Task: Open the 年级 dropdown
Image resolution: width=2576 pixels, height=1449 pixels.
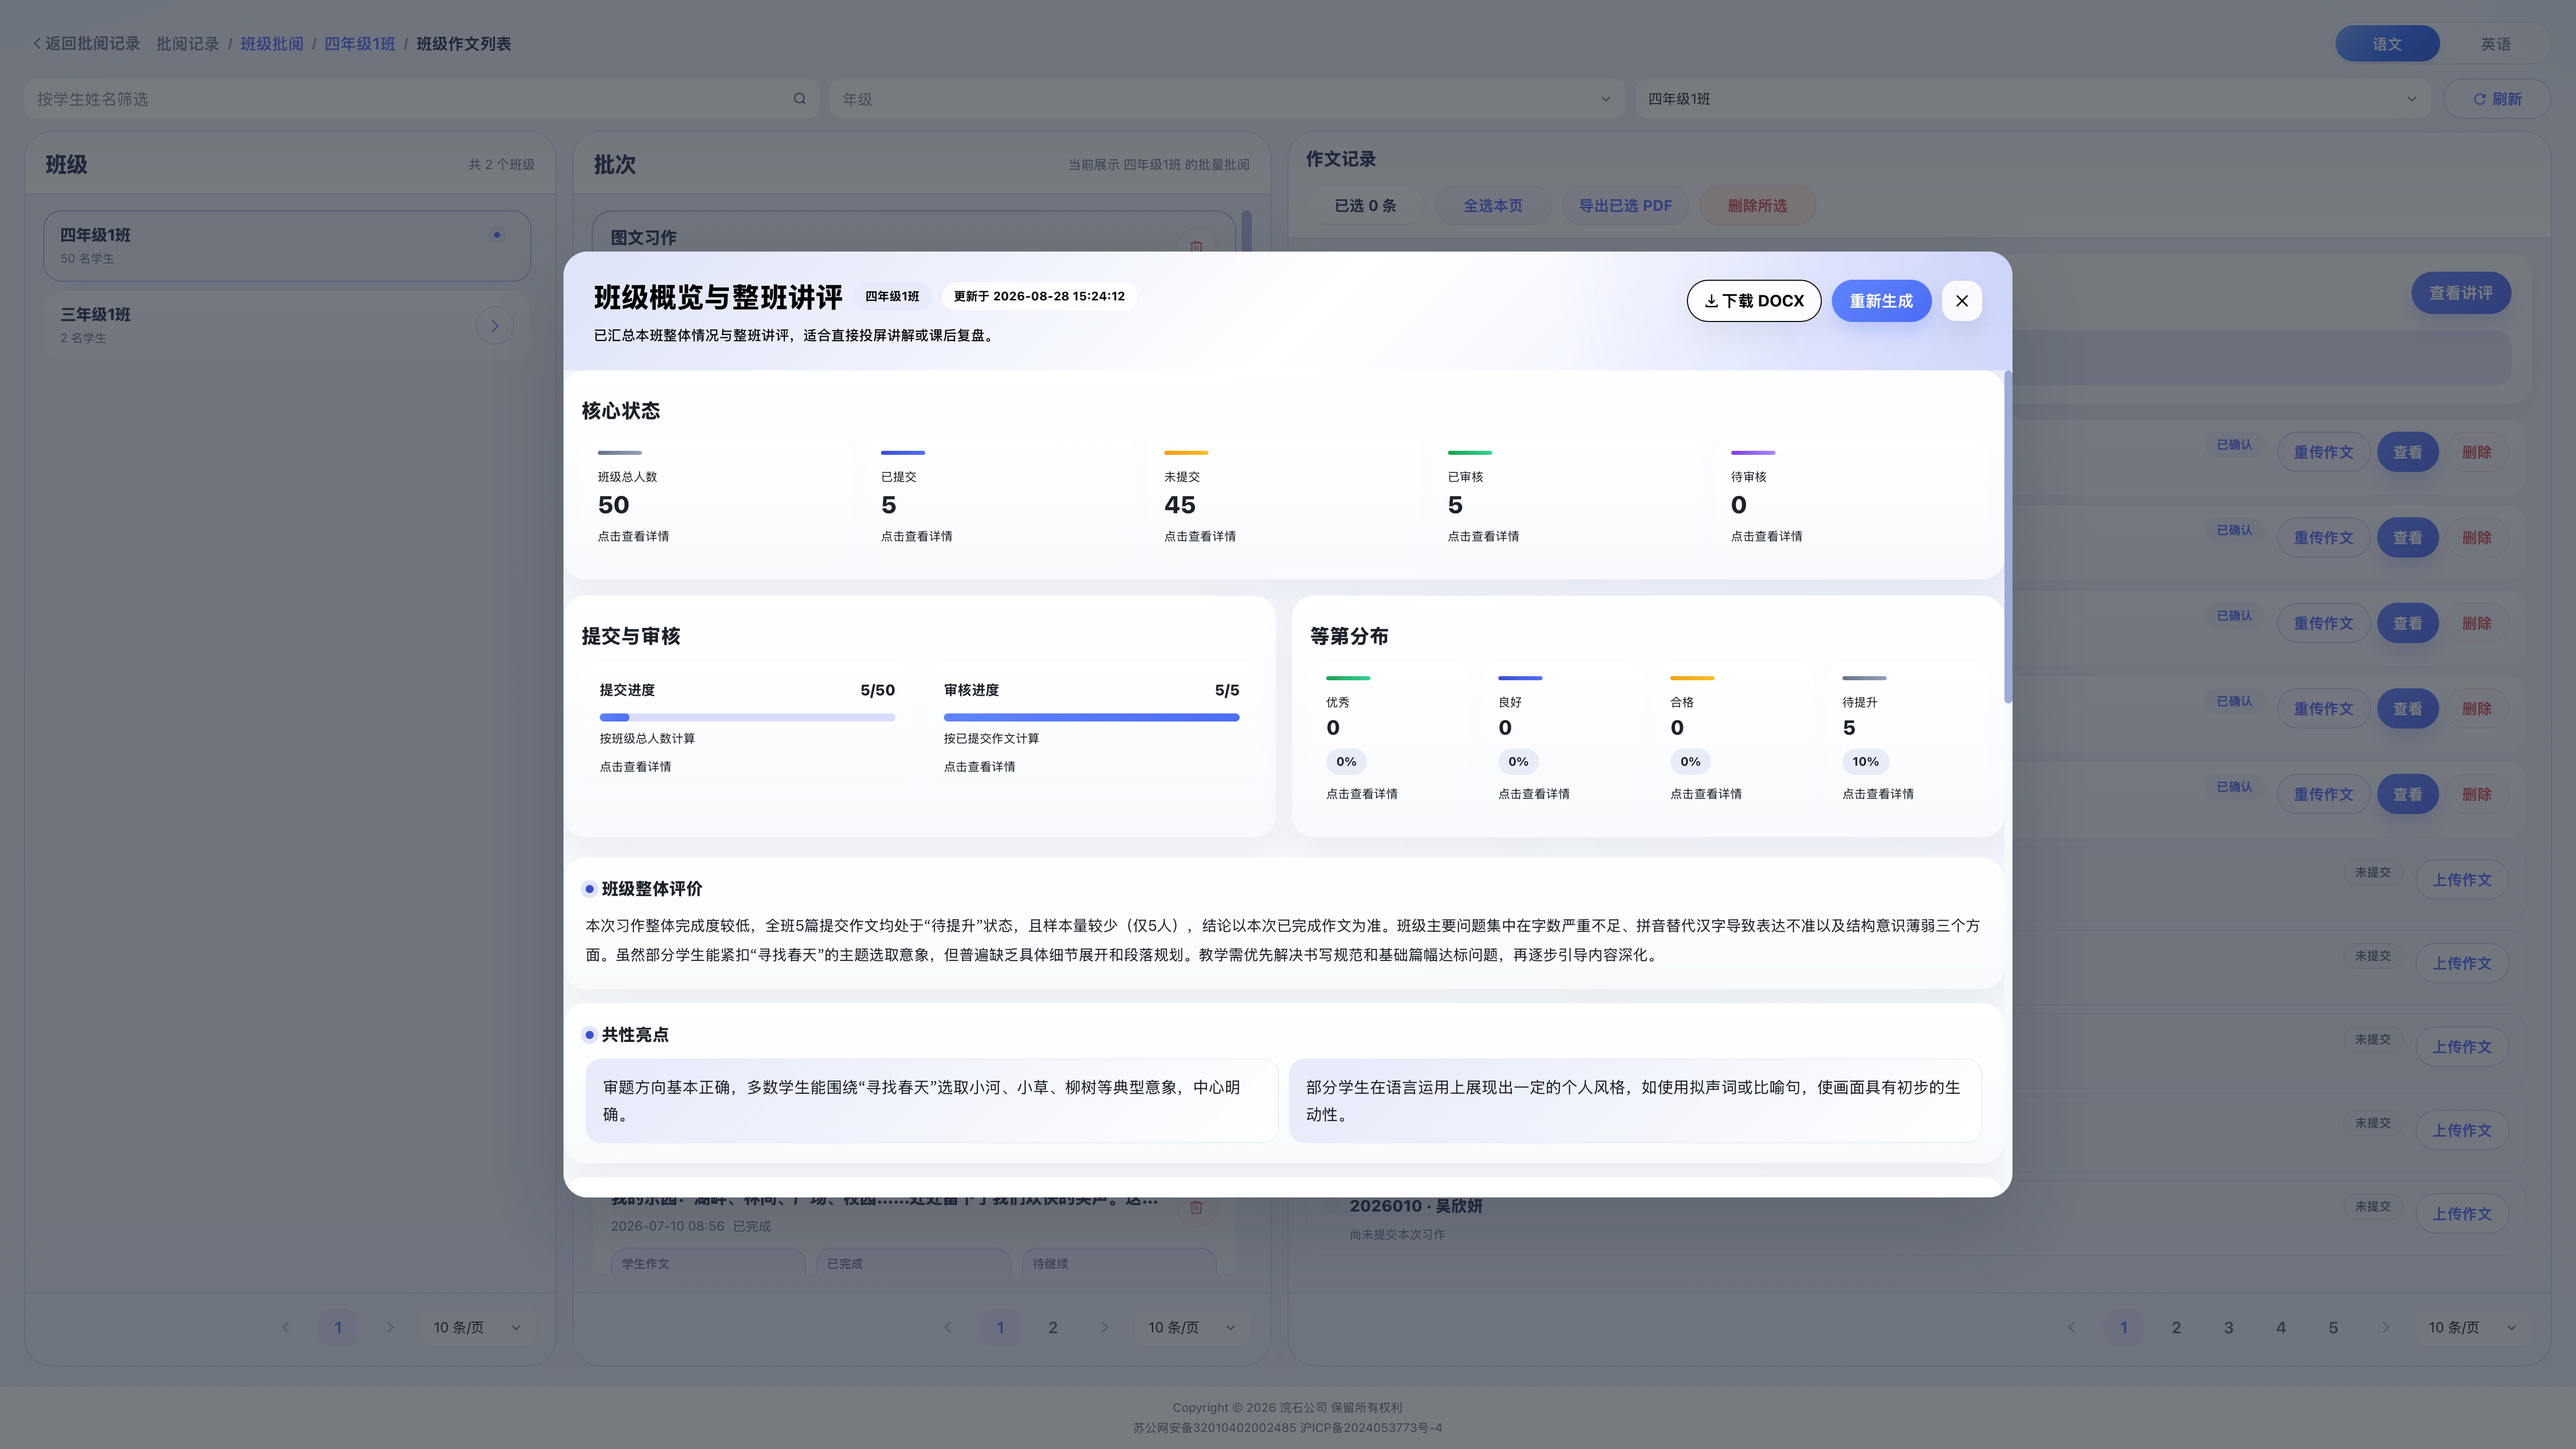Action: click(x=1226, y=99)
